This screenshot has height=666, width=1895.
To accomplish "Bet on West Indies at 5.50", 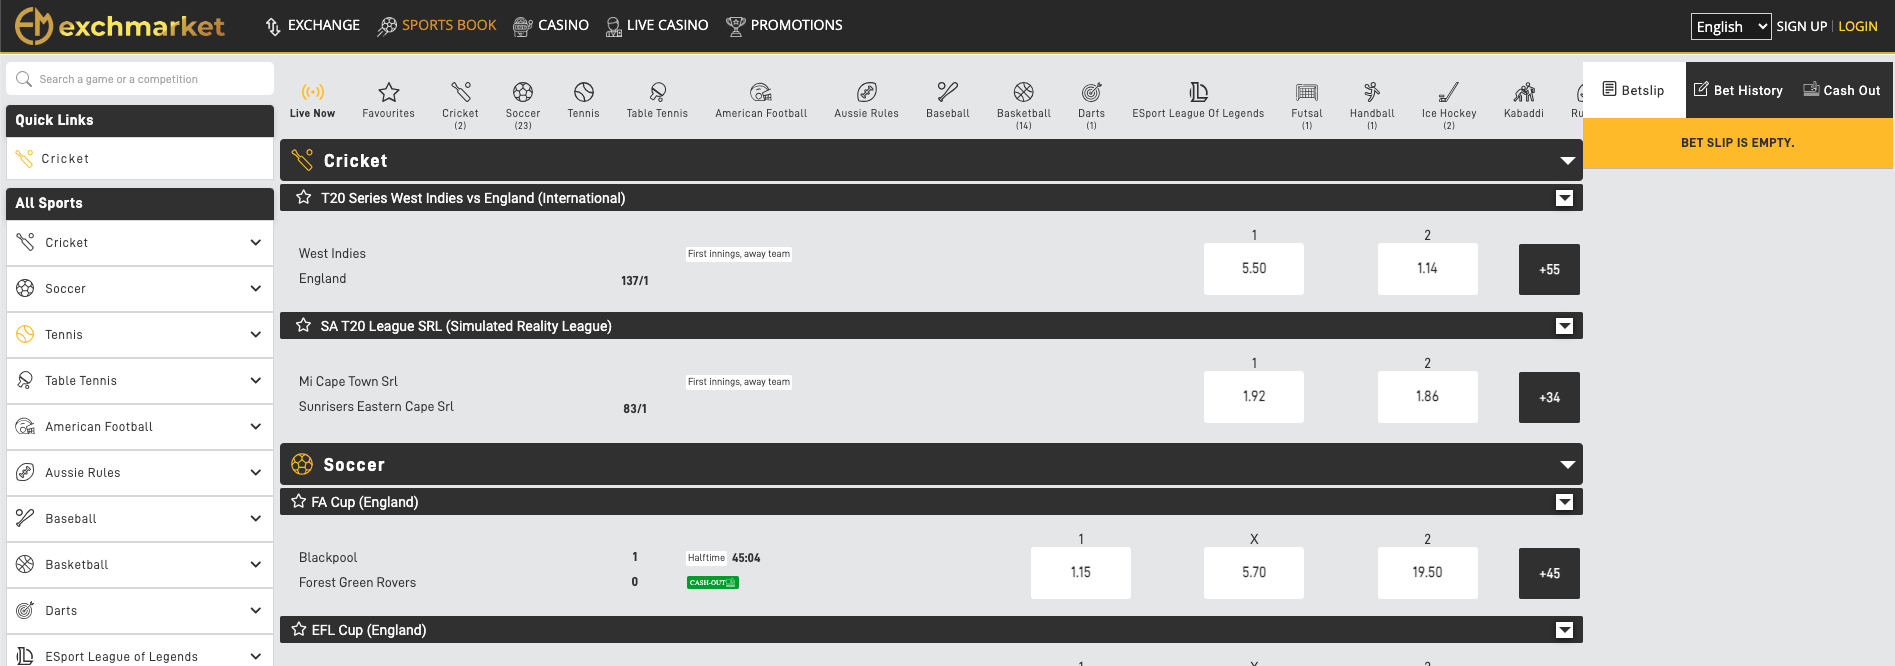I will pyautogui.click(x=1254, y=269).
